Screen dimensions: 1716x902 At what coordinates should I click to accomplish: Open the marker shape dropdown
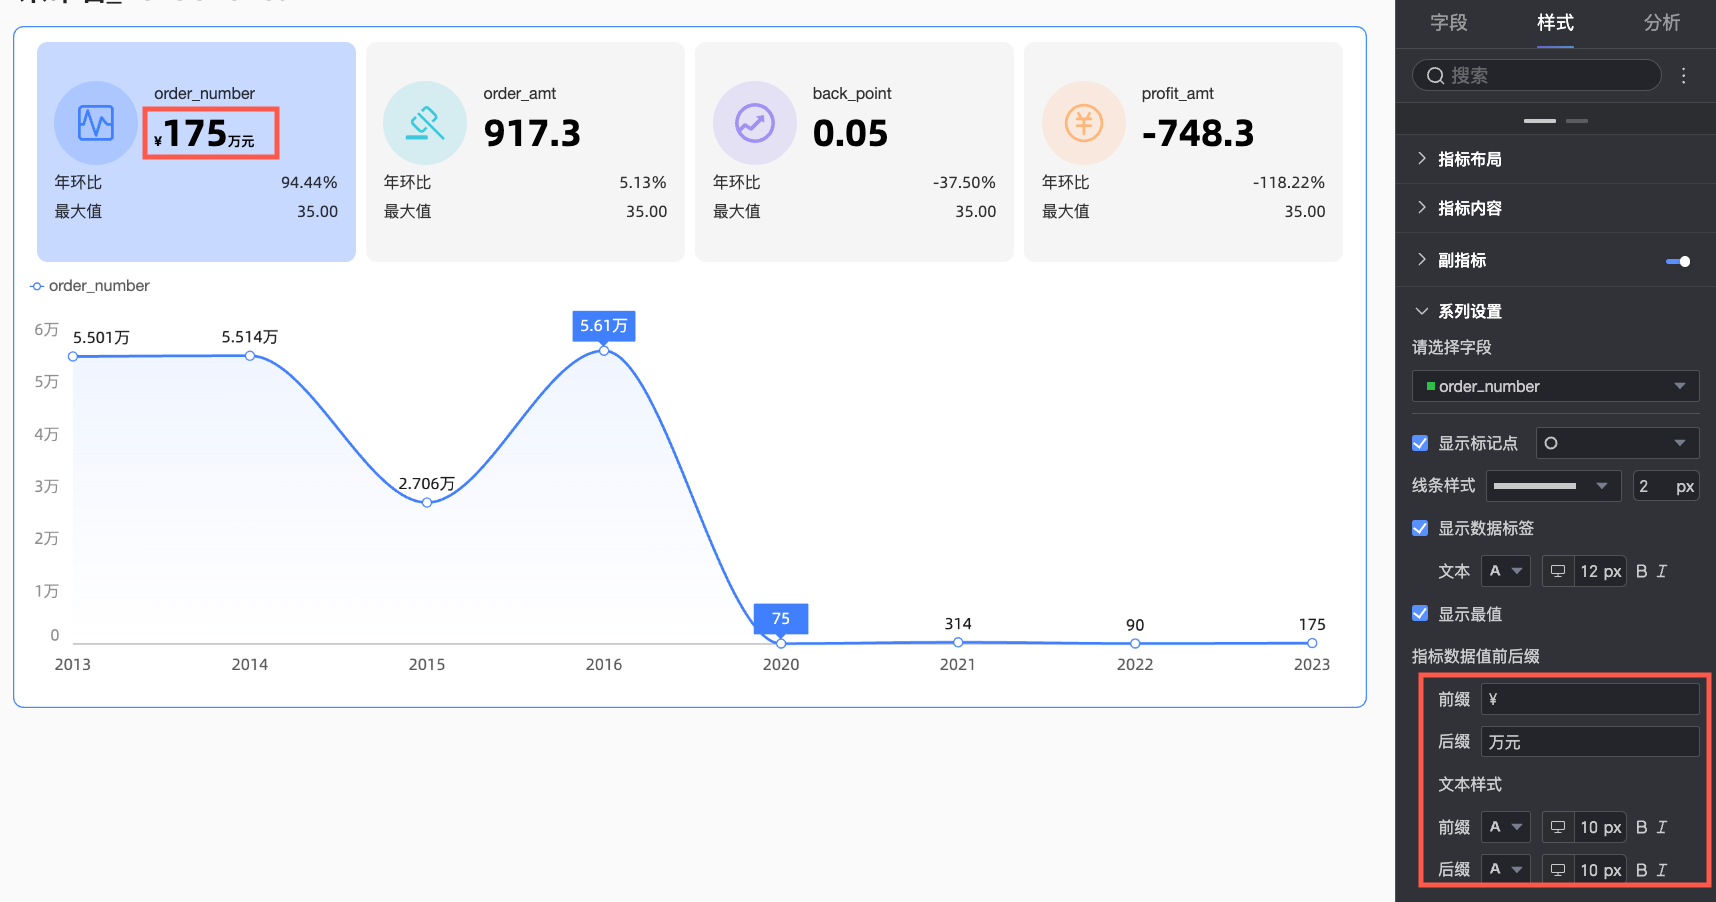(1618, 443)
